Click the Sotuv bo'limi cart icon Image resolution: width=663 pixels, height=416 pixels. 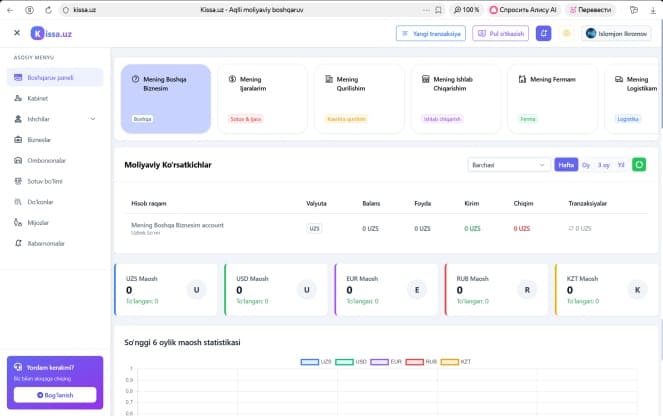tap(18, 181)
